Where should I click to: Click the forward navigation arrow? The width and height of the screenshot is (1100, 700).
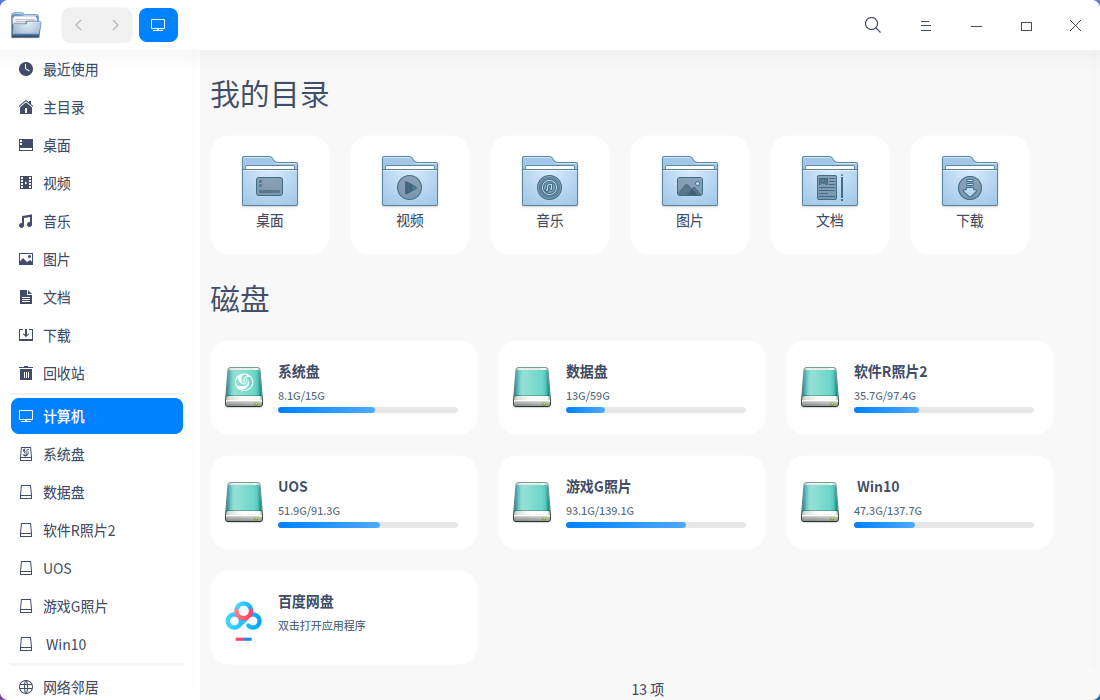[x=117, y=25]
